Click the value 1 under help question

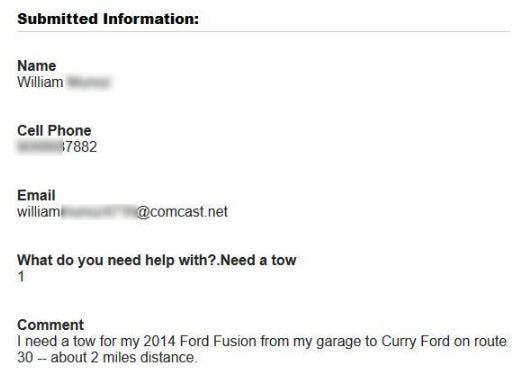click(x=21, y=277)
